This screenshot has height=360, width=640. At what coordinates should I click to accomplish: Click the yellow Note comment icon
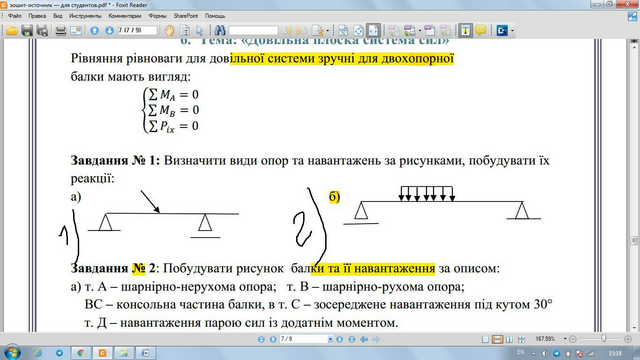click(x=480, y=30)
